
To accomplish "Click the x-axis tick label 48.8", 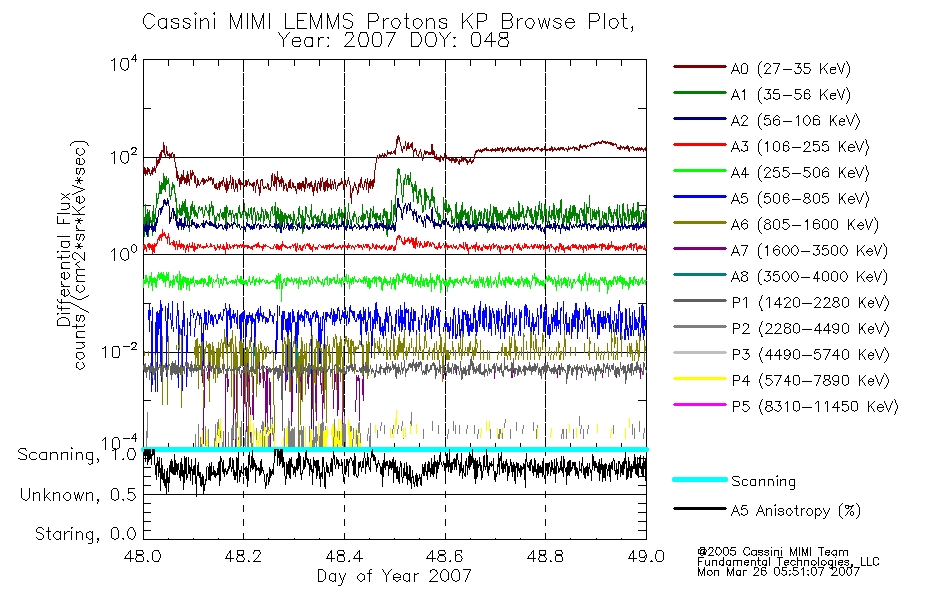I will click(545, 556).
